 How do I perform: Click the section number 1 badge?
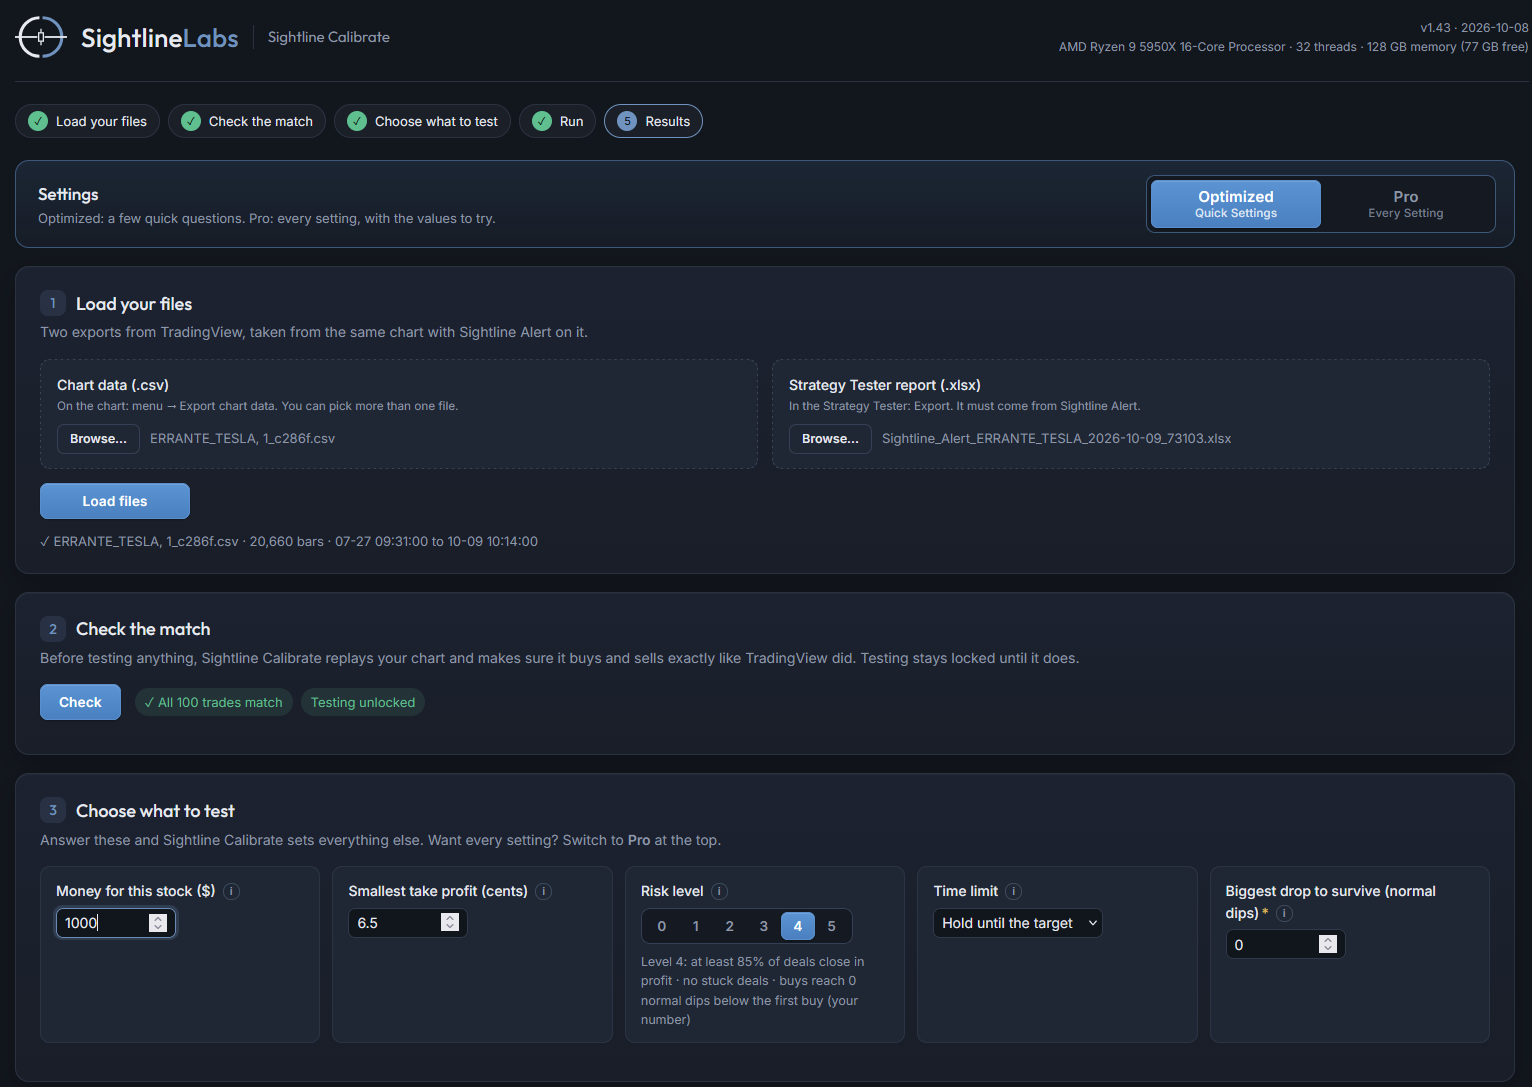click(53, 303)
